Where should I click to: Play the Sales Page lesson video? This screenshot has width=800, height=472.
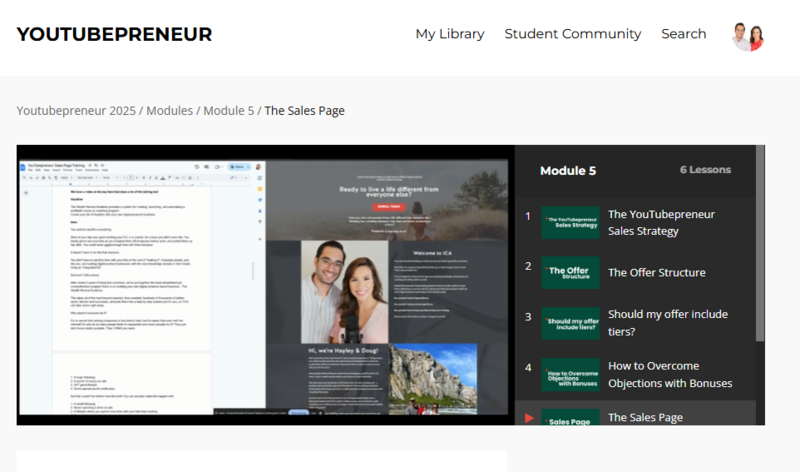tap(265, 285)
